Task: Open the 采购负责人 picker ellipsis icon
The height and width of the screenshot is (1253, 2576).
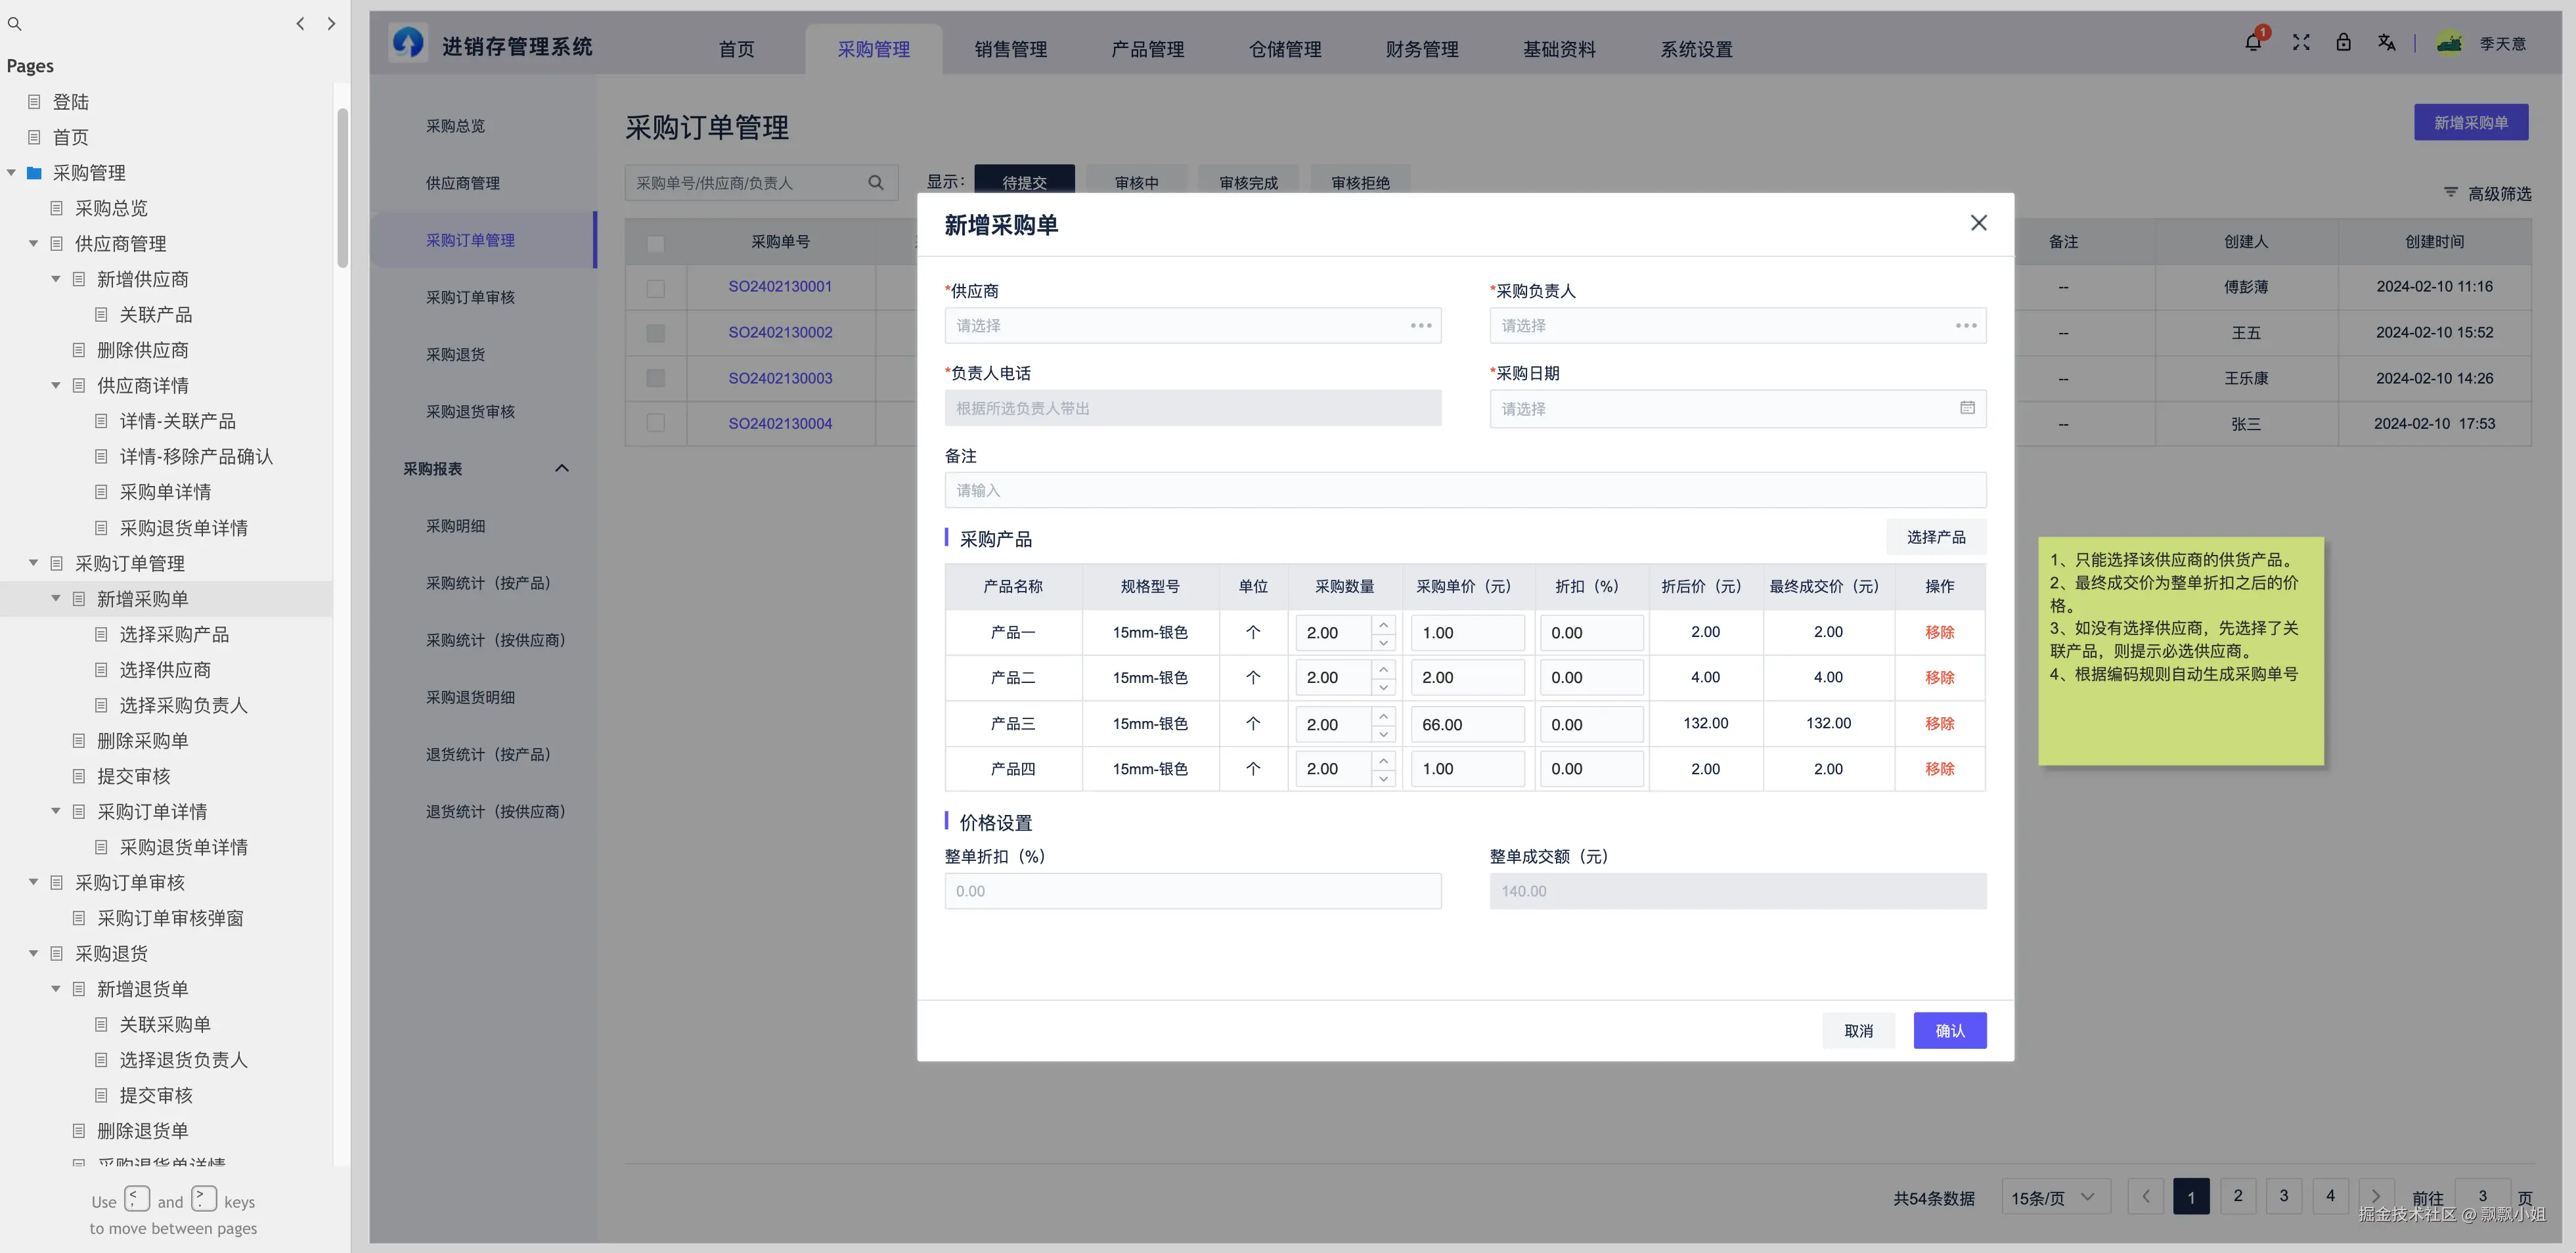Action: [x=1966, y=325]
